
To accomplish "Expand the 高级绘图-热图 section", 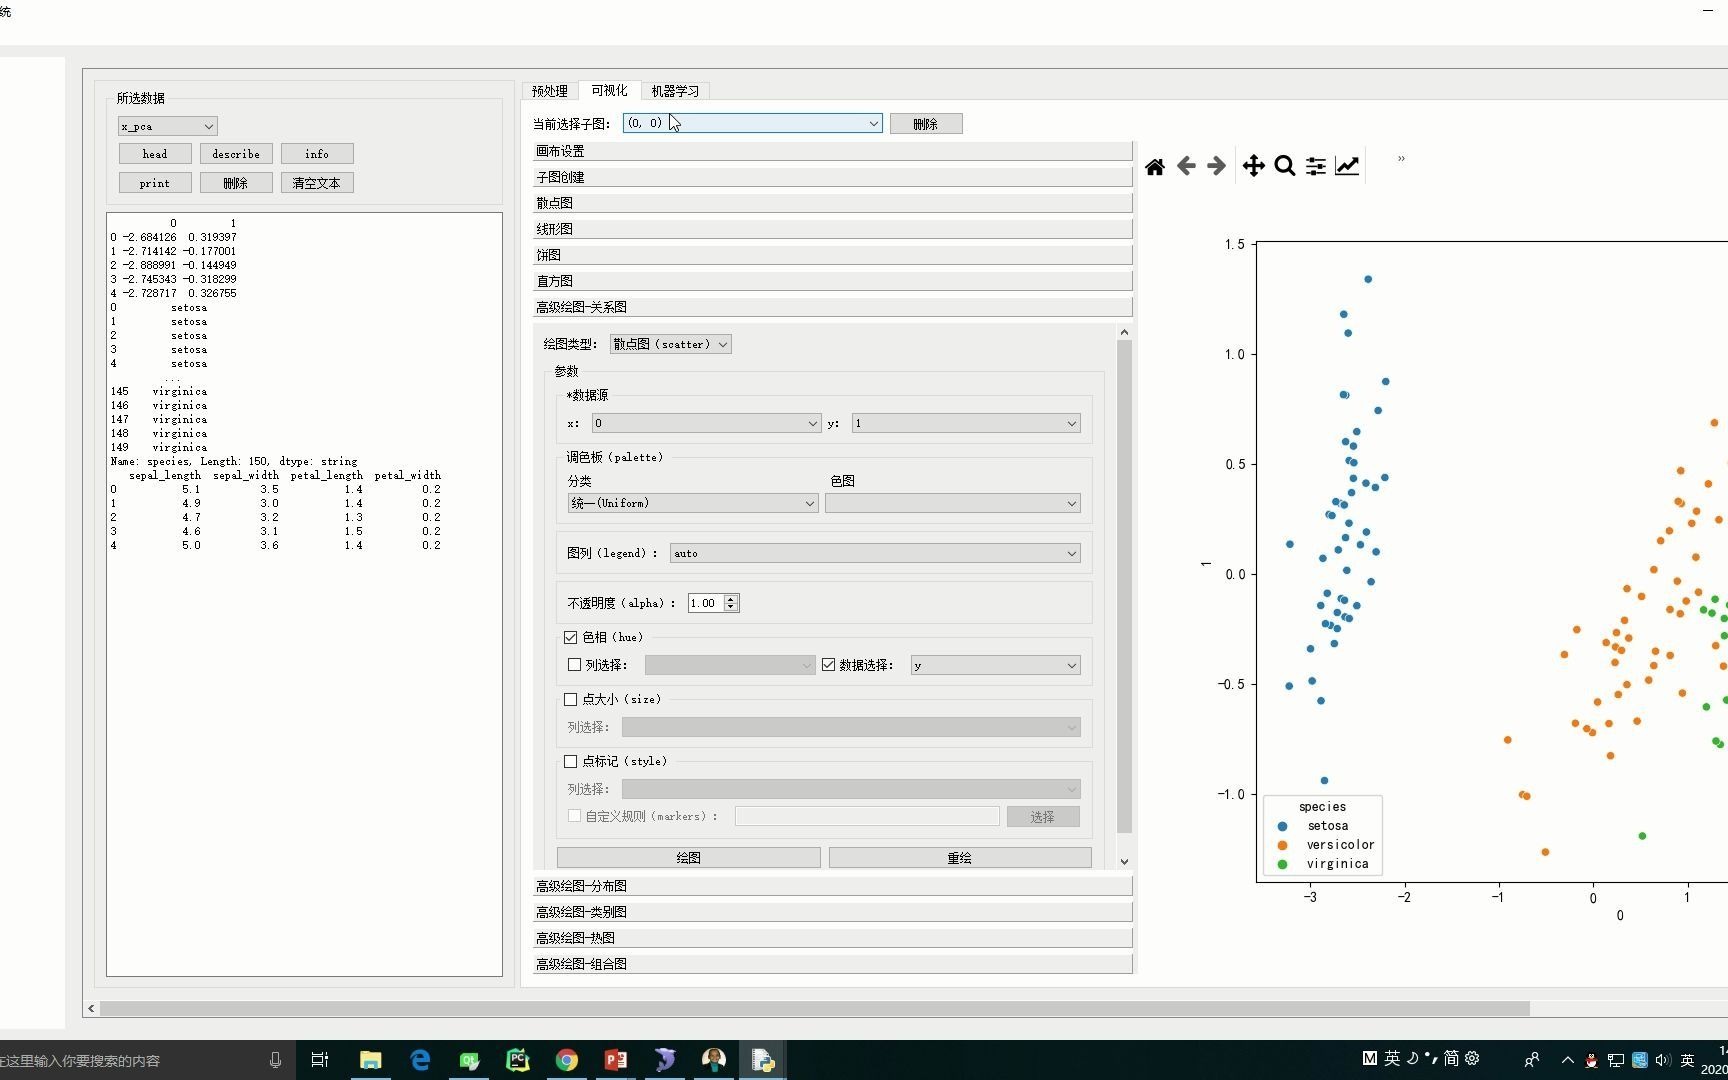I will pyautogui.click(x=575, y=937).
